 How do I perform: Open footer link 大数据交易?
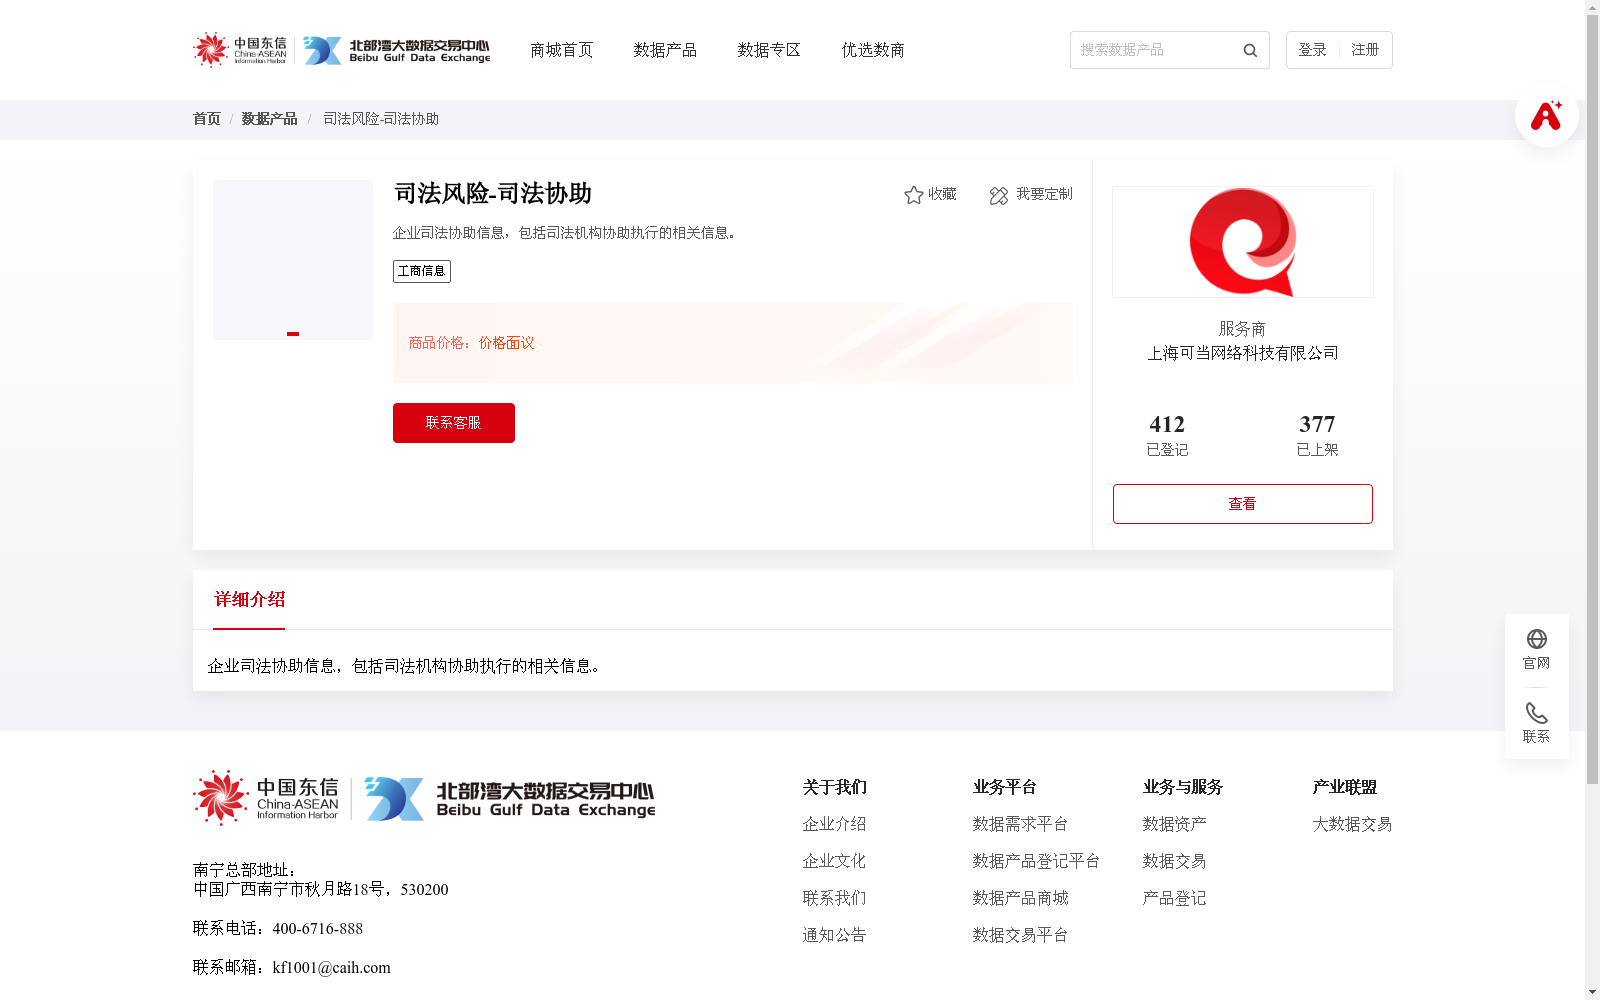point(1352,824)
